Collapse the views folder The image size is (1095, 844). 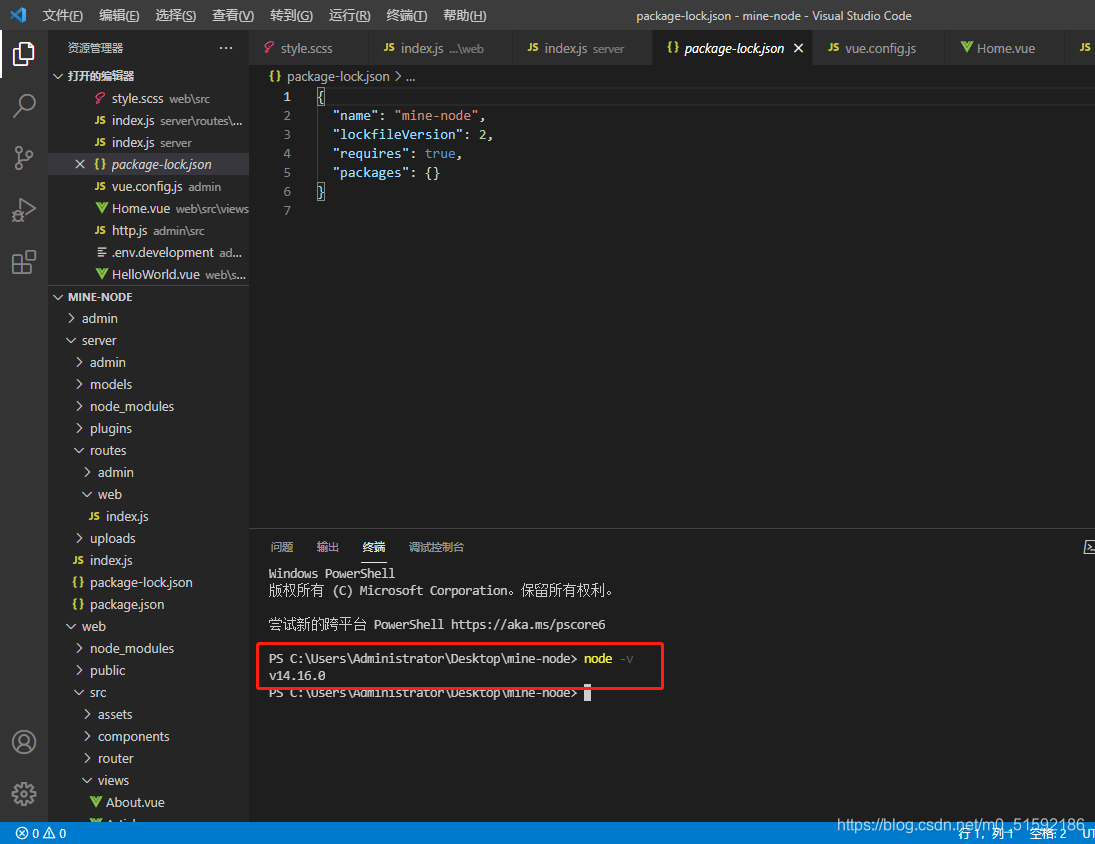(x=149, y=780)
